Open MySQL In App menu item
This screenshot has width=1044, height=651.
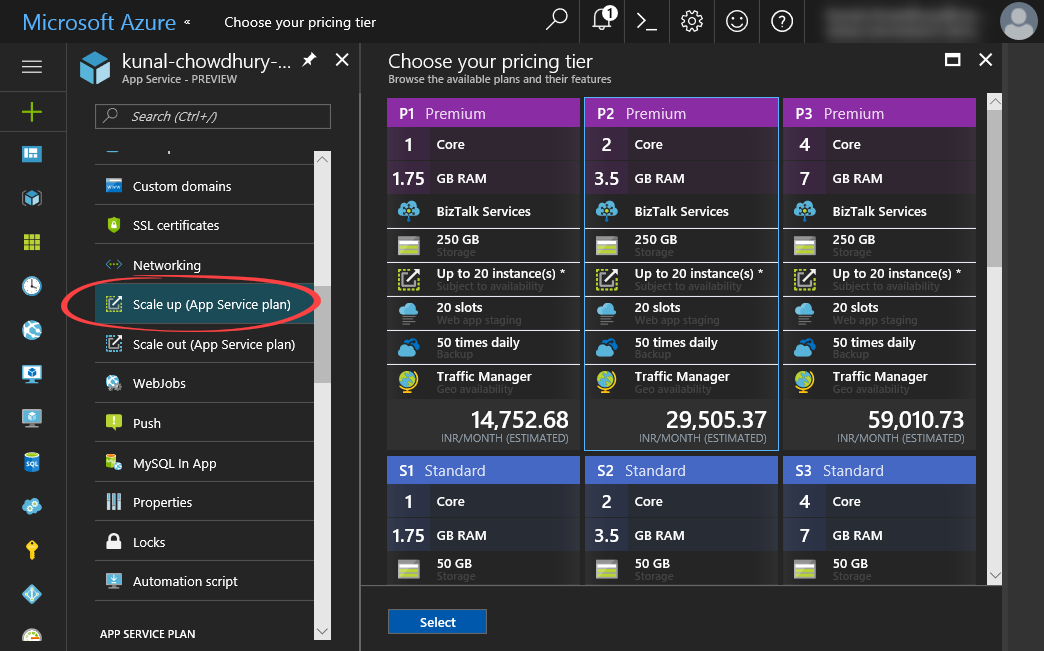[204, 463]
